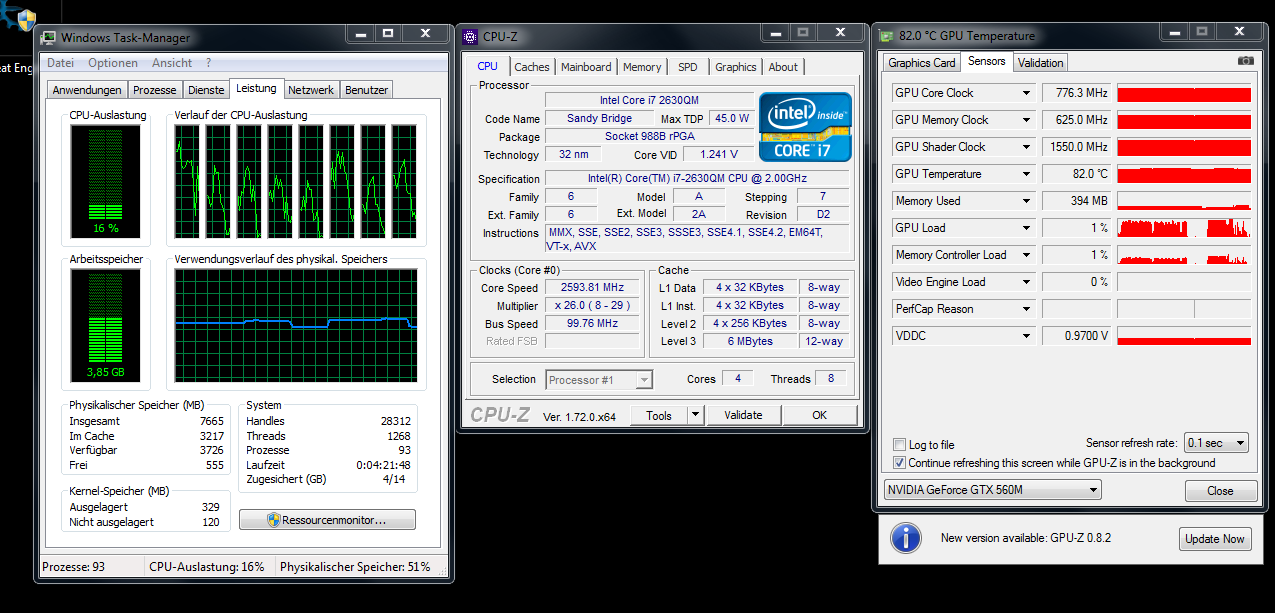Click the GPU-Z camera screenshot icon

tap(1246, 61)
